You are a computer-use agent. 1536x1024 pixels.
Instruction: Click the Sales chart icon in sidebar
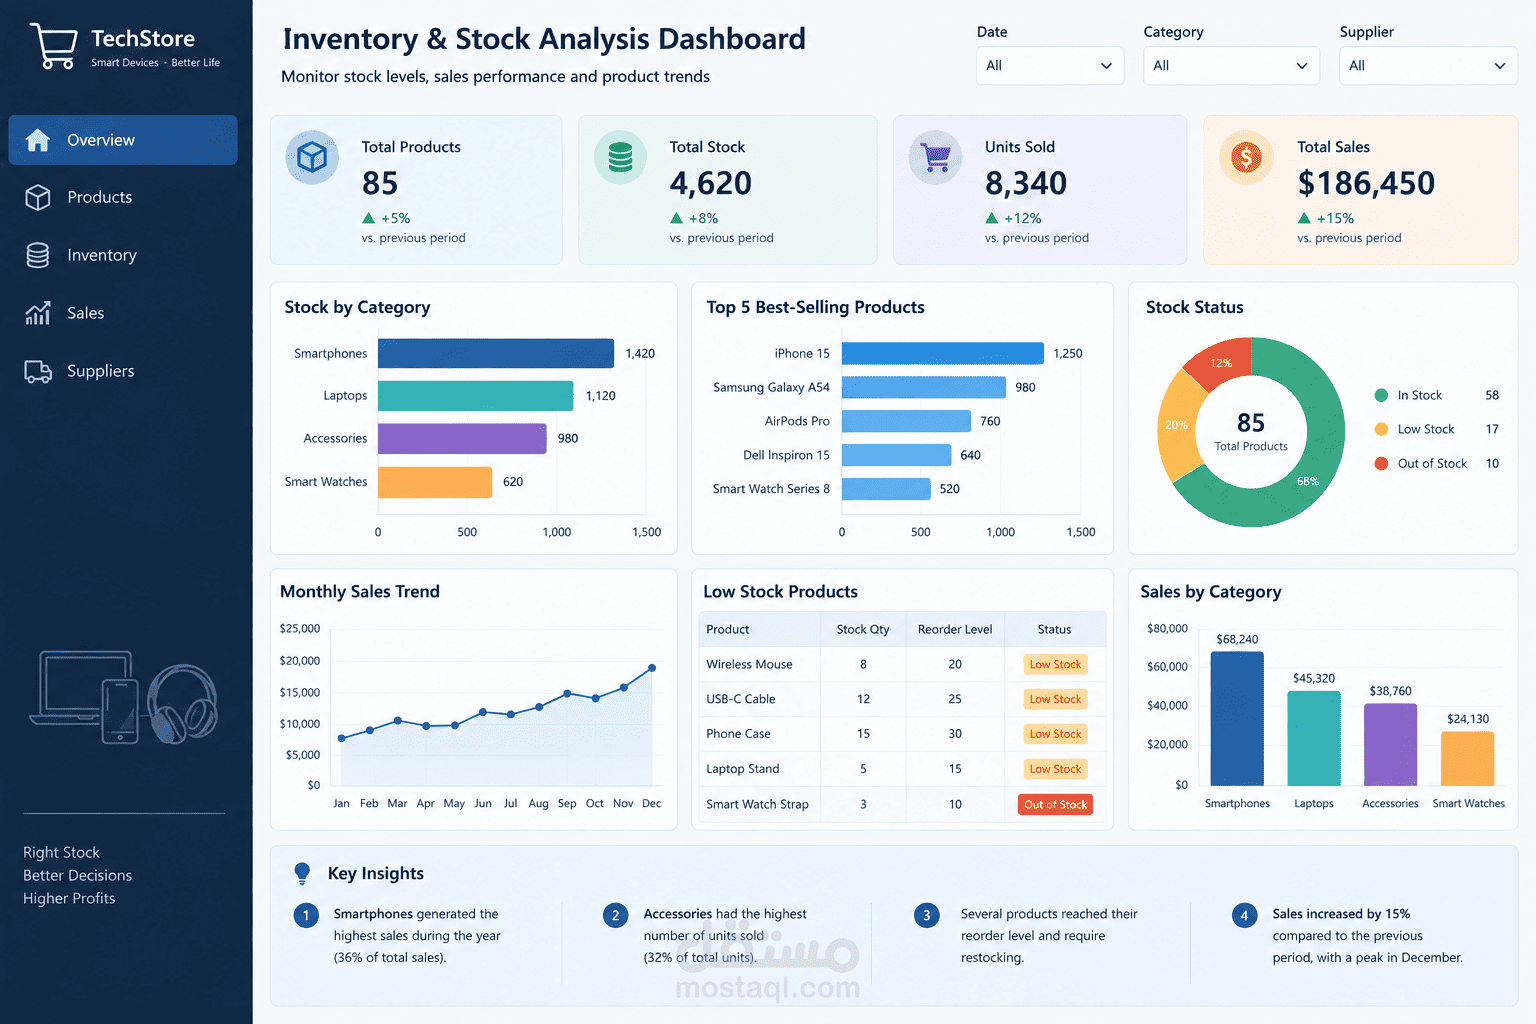tap(38, 313)
